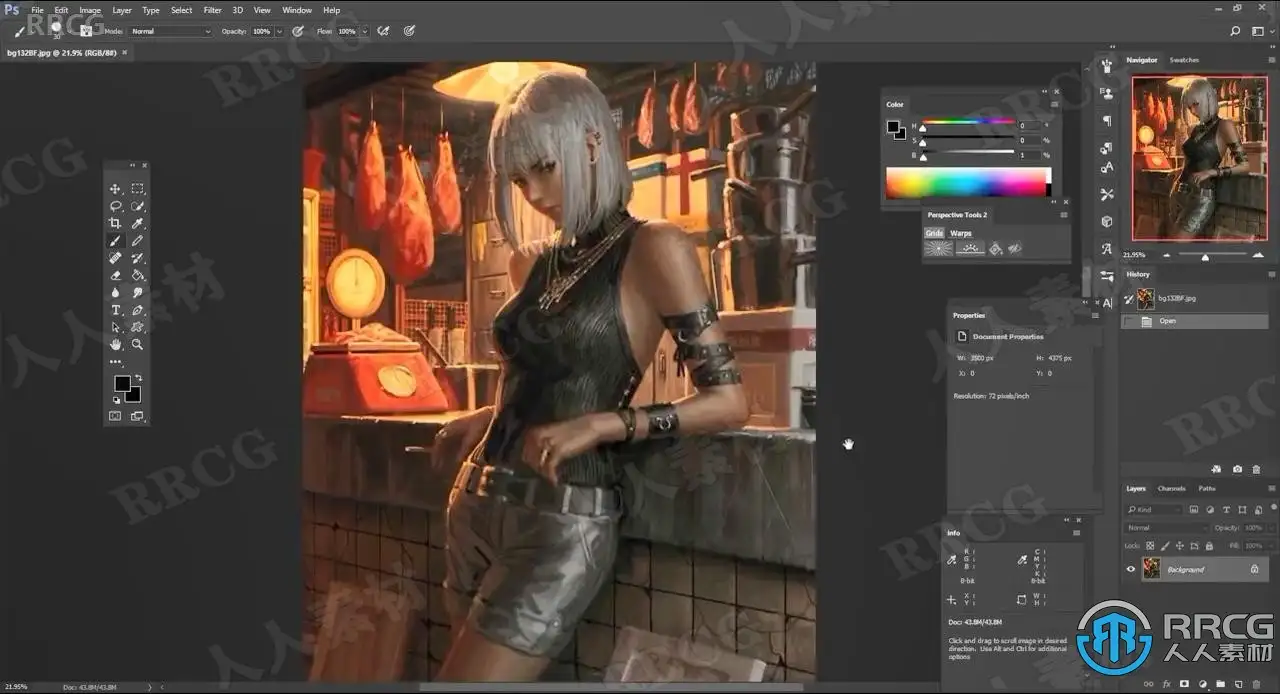Toggle airbrush build-up in options bar
The width and height of the screenshot is (1280, 694).
(x=382, y=31)
